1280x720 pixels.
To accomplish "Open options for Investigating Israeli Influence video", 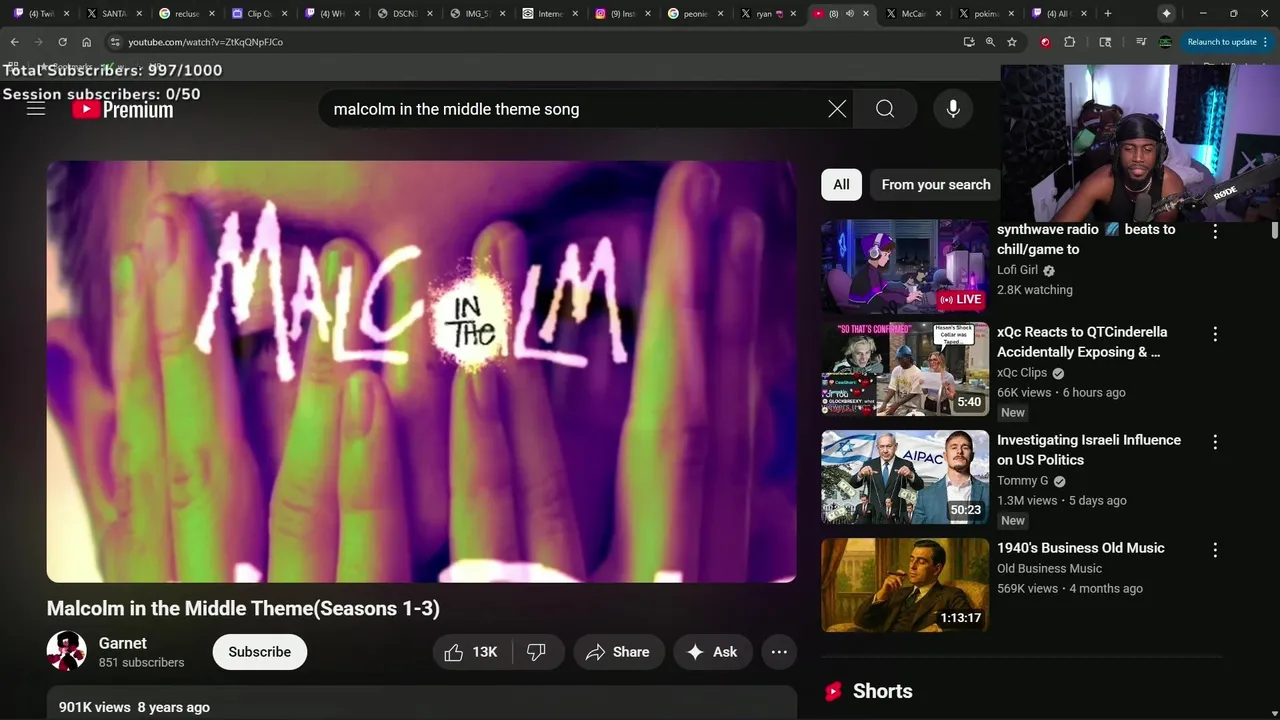I will tap(1215, 442).
